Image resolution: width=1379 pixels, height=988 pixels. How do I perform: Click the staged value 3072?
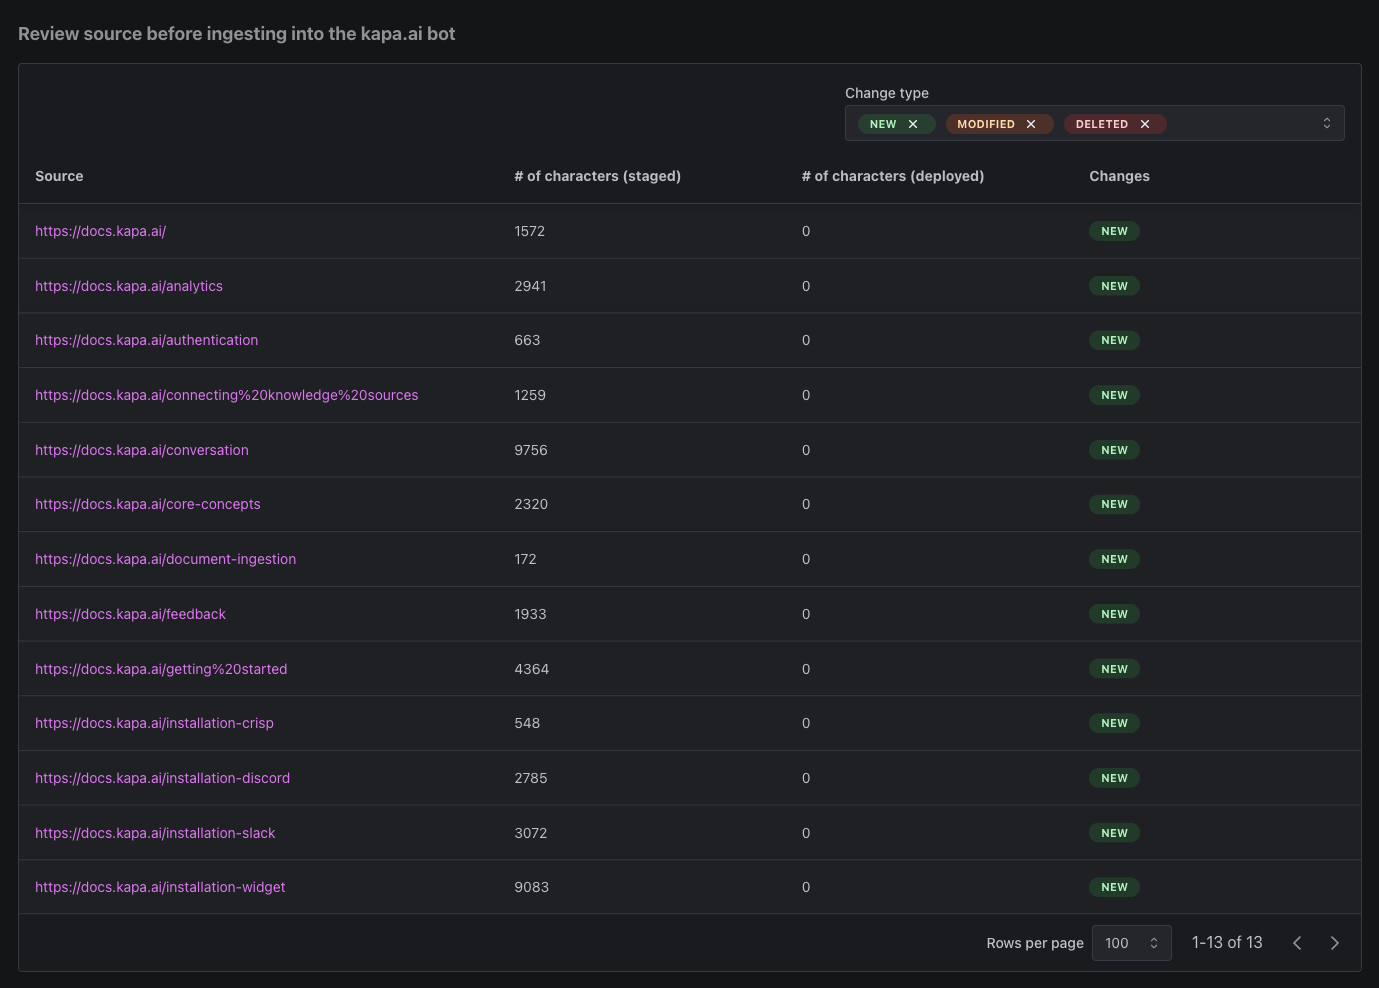pos(531,833)
